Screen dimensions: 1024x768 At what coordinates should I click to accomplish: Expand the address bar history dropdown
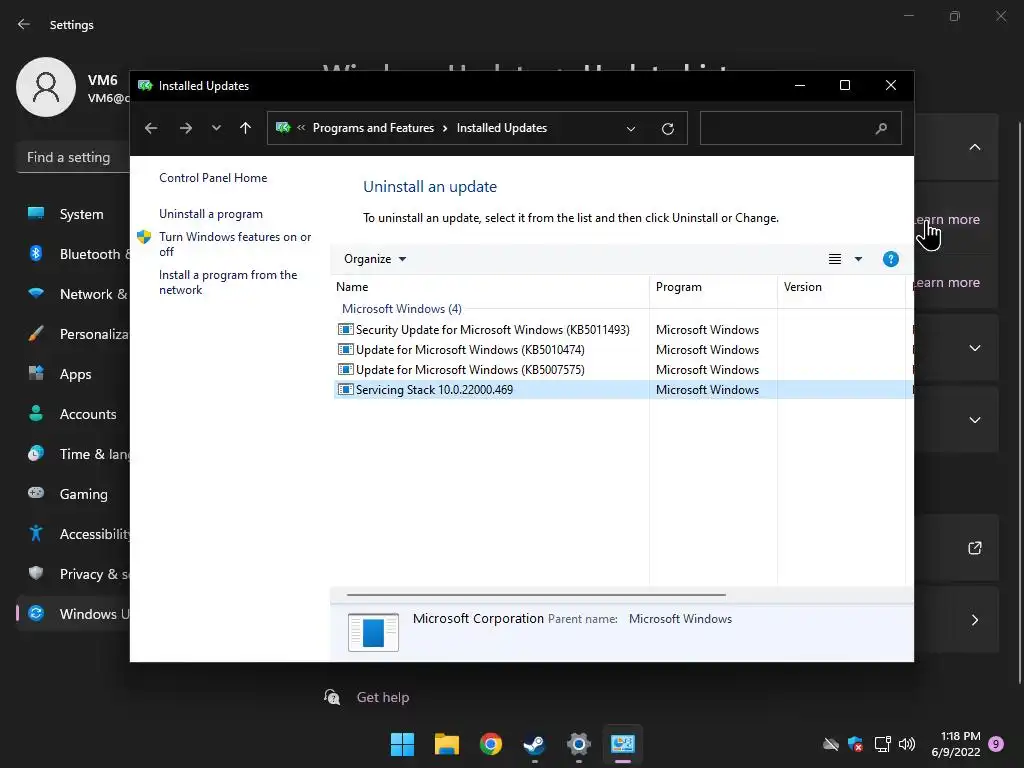[631, 129]
